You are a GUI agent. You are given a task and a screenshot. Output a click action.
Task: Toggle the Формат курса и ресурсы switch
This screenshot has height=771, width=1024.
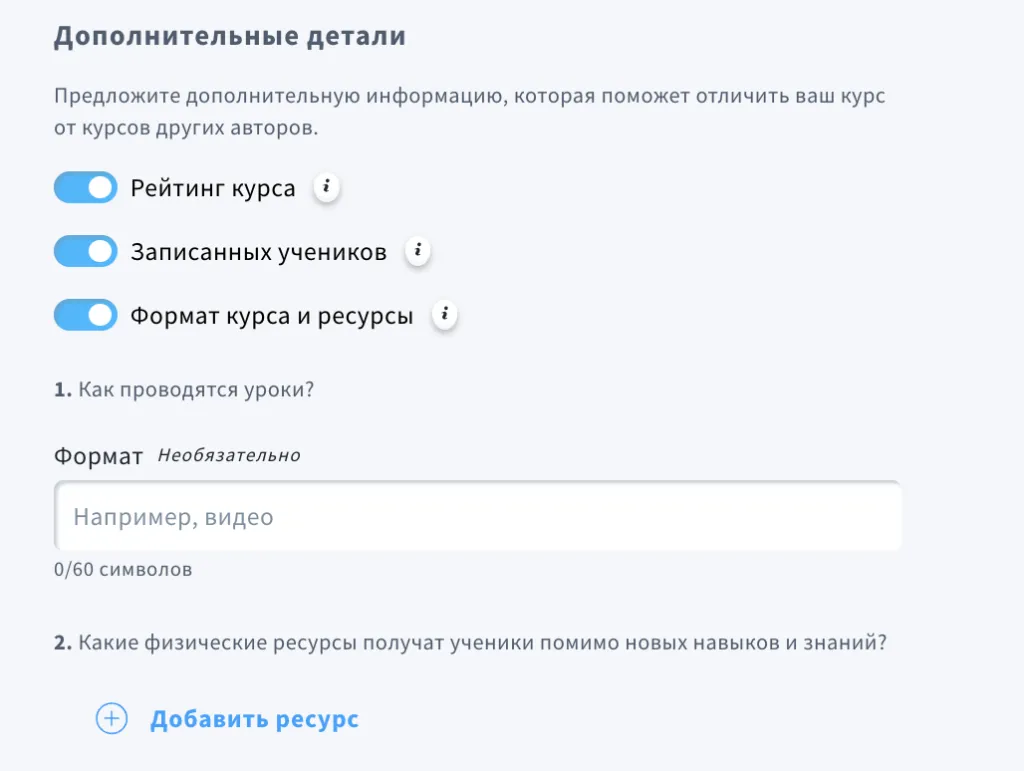tap(86, 315)
